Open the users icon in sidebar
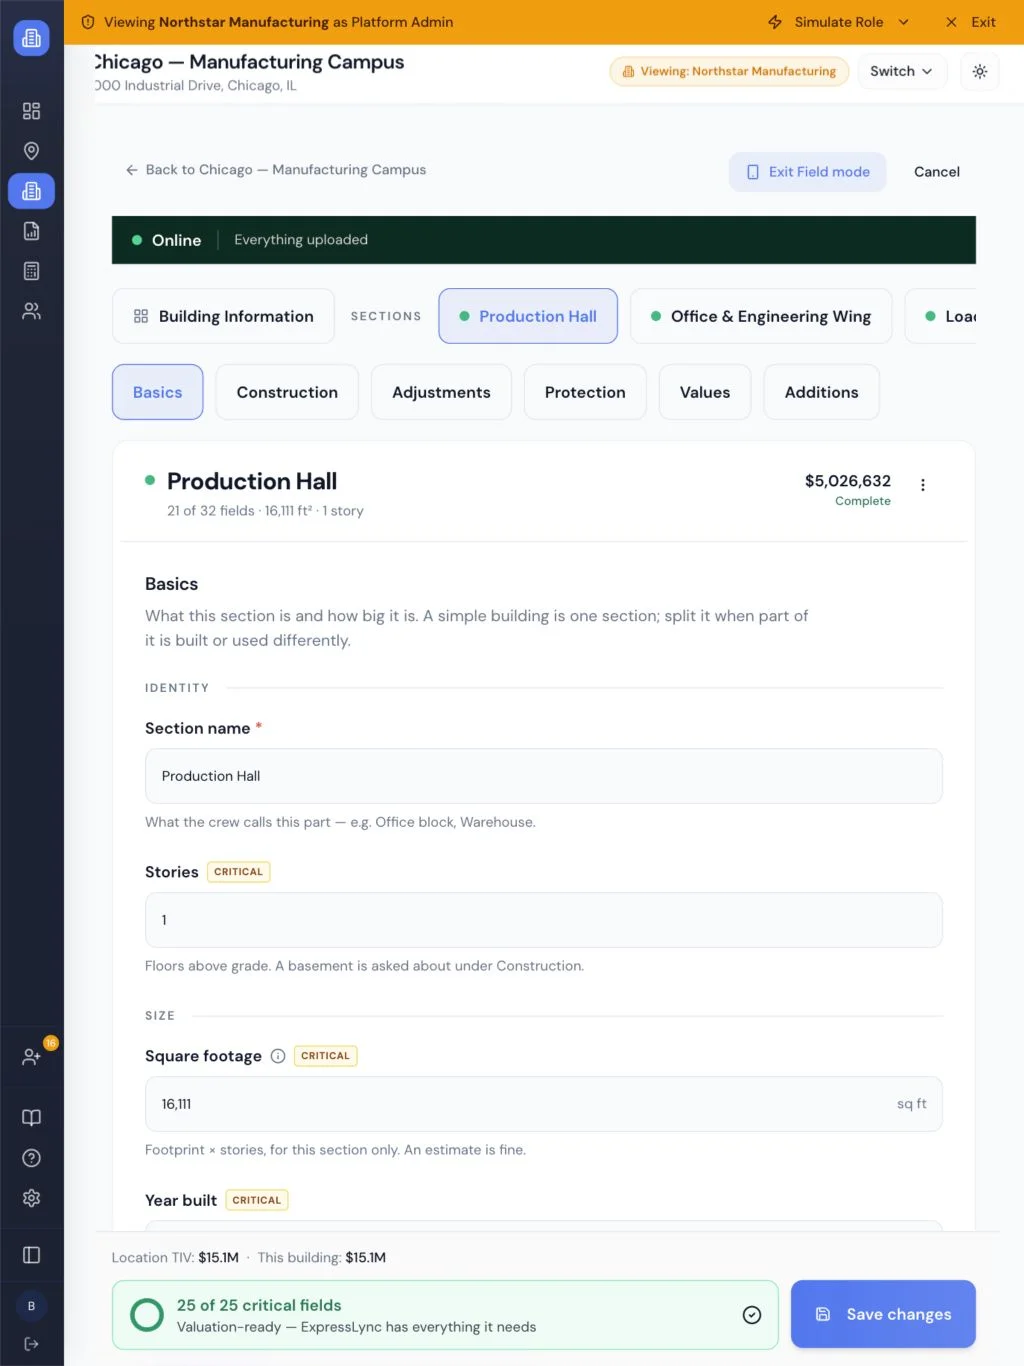The image size is (1024, 1366). pos(31,311)
